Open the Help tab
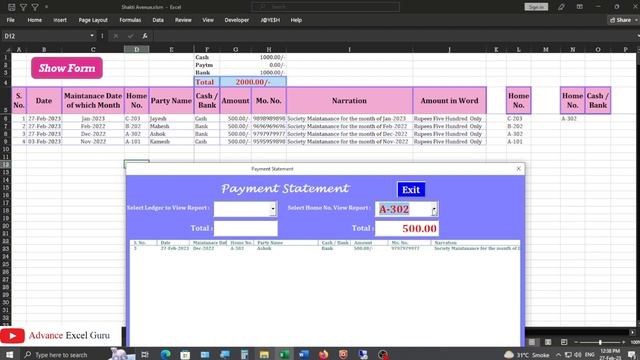Image resolution: width=640 pixels, height=360 pixels. pyautogui.click(x=296, y=20)
